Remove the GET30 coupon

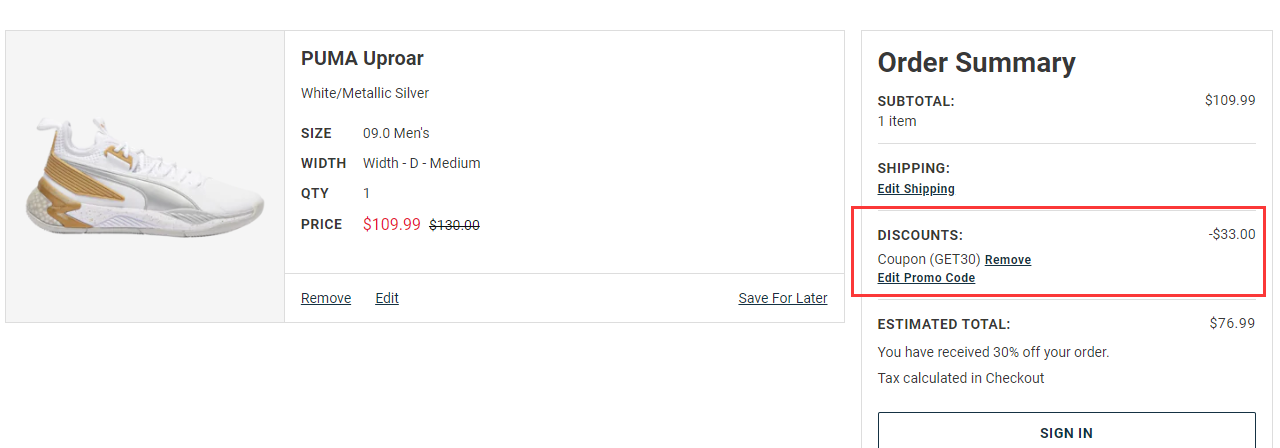tap(1008, 260)
